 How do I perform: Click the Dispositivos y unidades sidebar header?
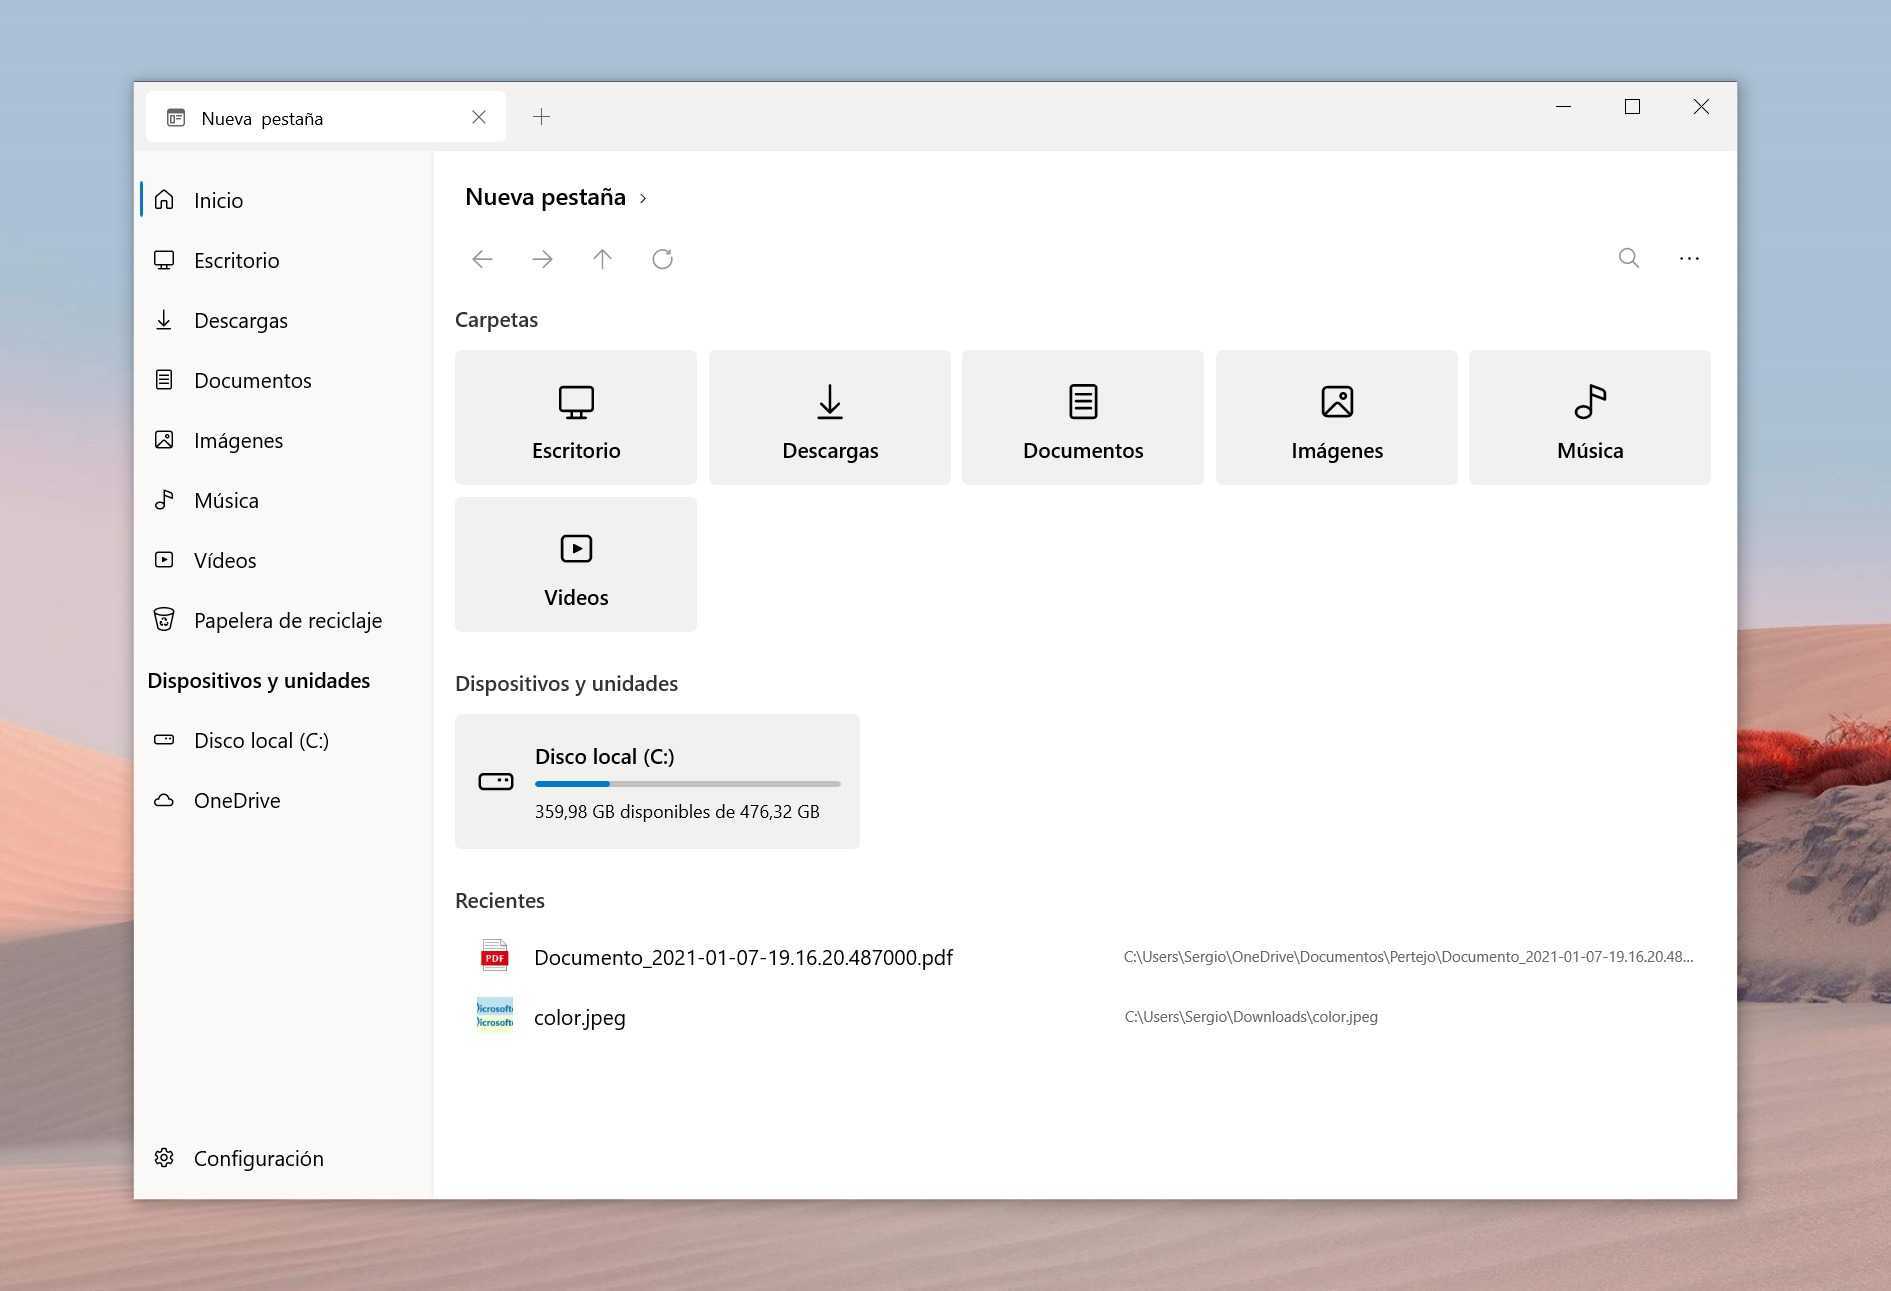pos(259,681)
